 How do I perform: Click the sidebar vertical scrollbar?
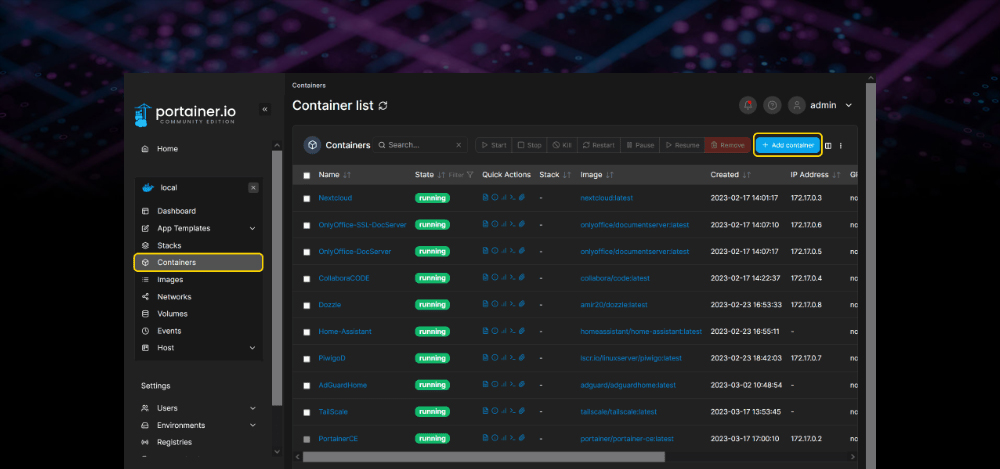pyautogui.click(x=277, y=278)
